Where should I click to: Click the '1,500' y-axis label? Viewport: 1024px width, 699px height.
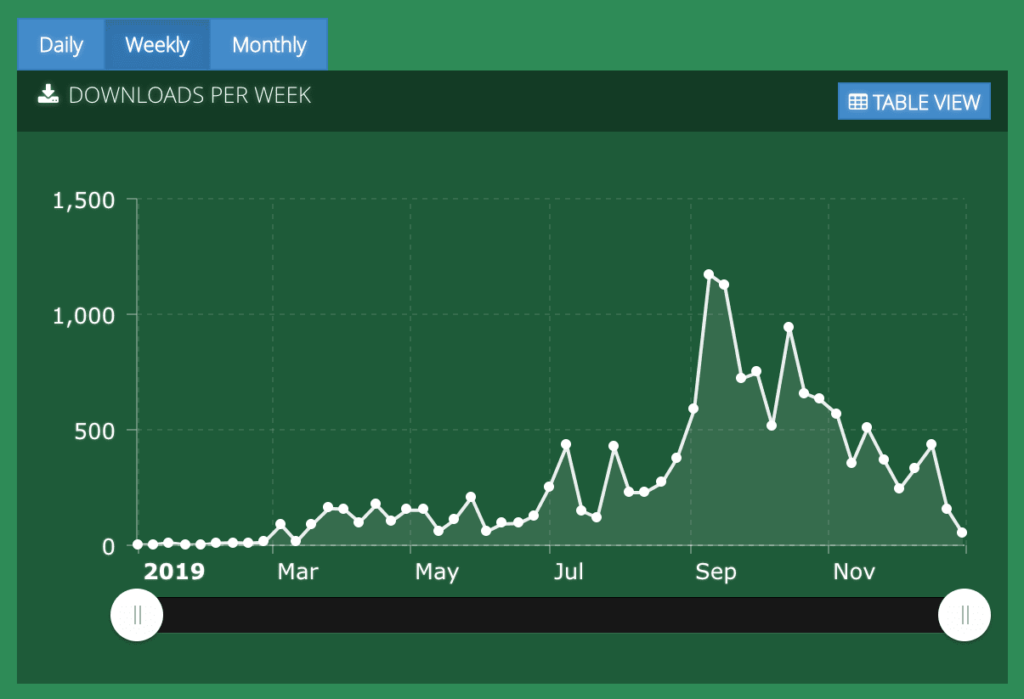[x=84, y=200]
